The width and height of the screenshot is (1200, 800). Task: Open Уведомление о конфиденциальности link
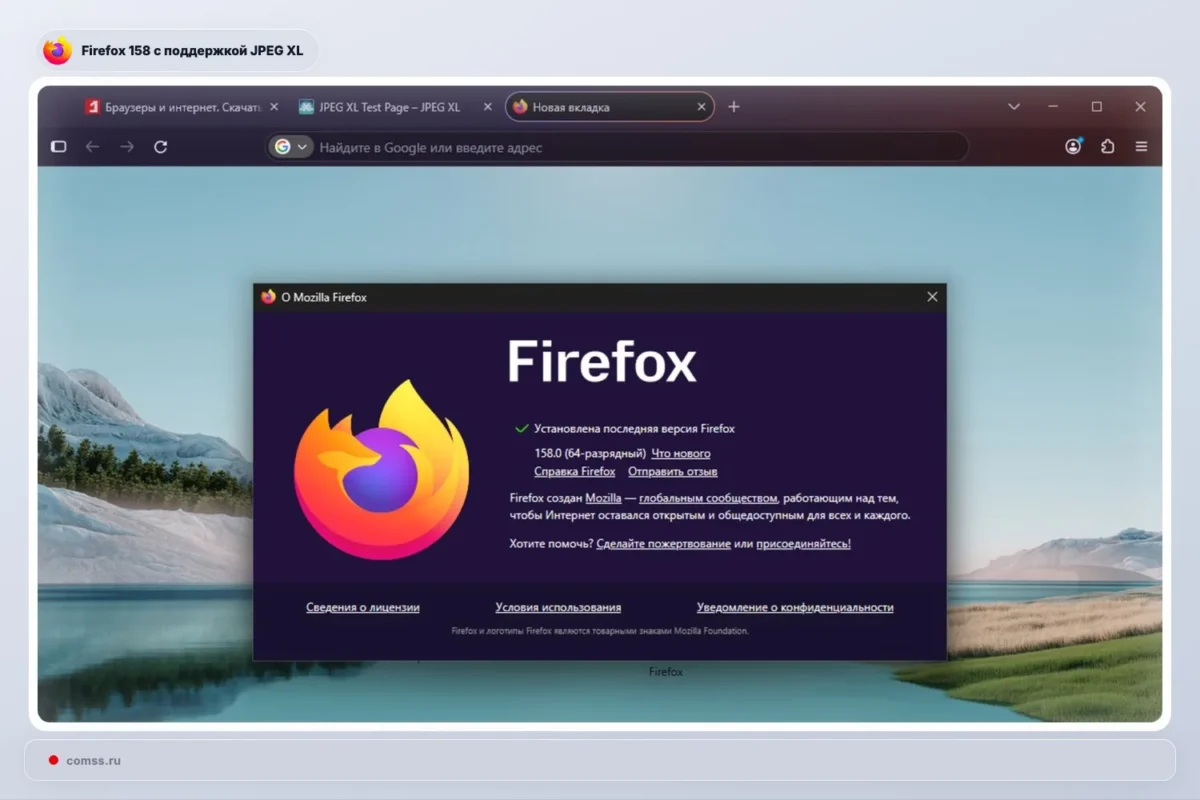pyautogui.click(x=795, y=607)
